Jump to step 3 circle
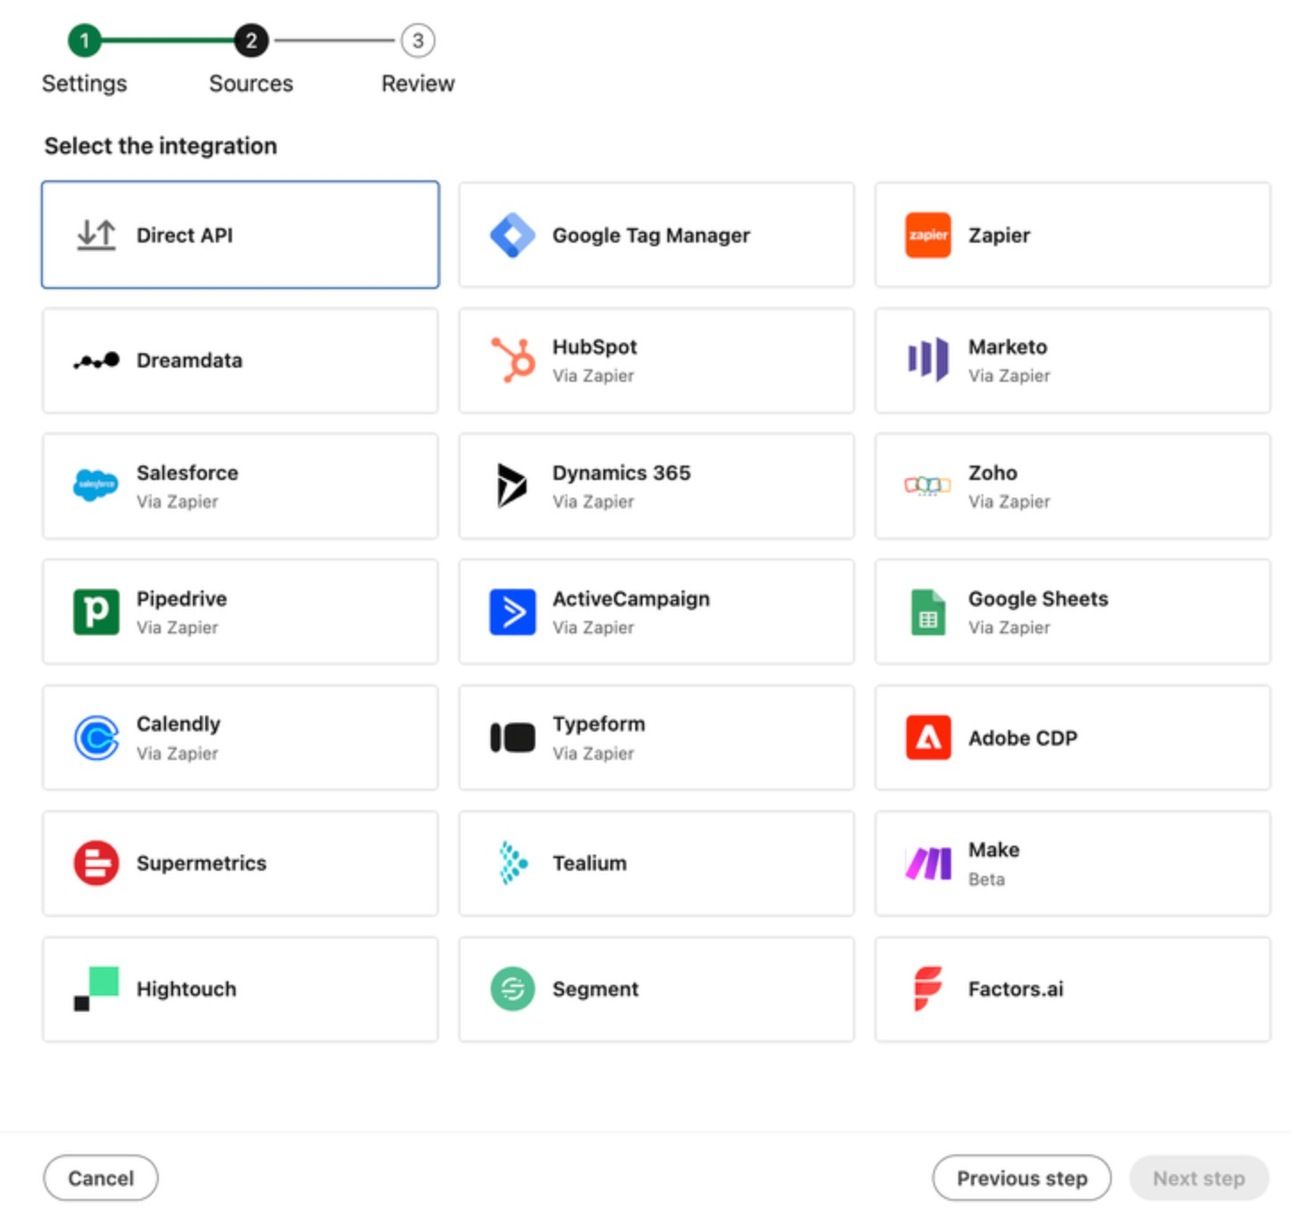The image size is (1292, 1215). click(418, 40)
